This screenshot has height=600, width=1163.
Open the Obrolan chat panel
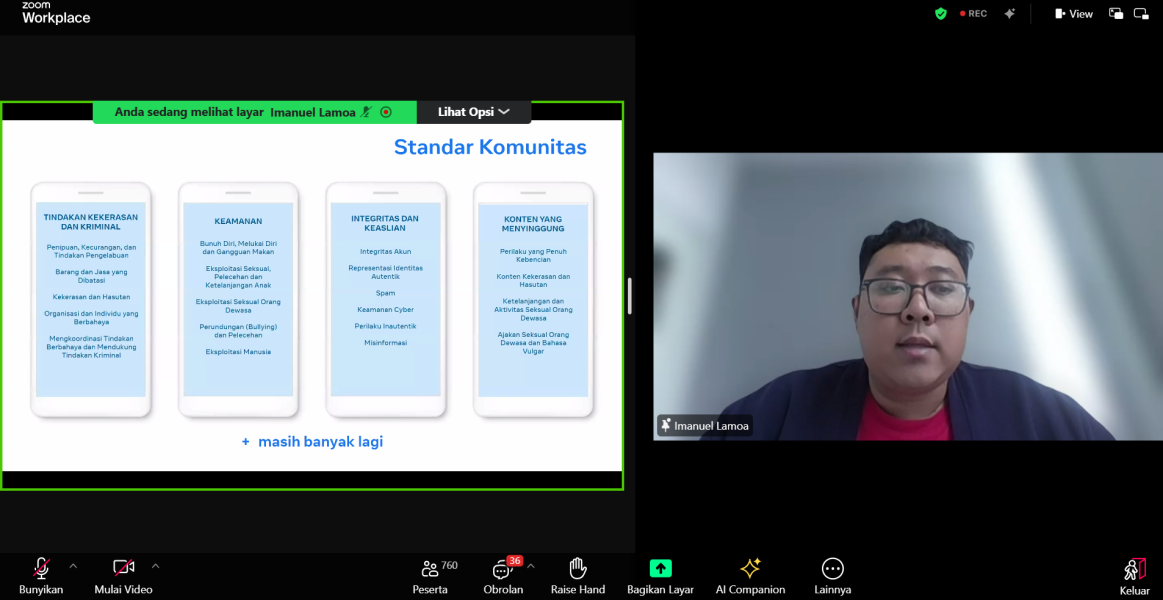(x=503, y=570)
